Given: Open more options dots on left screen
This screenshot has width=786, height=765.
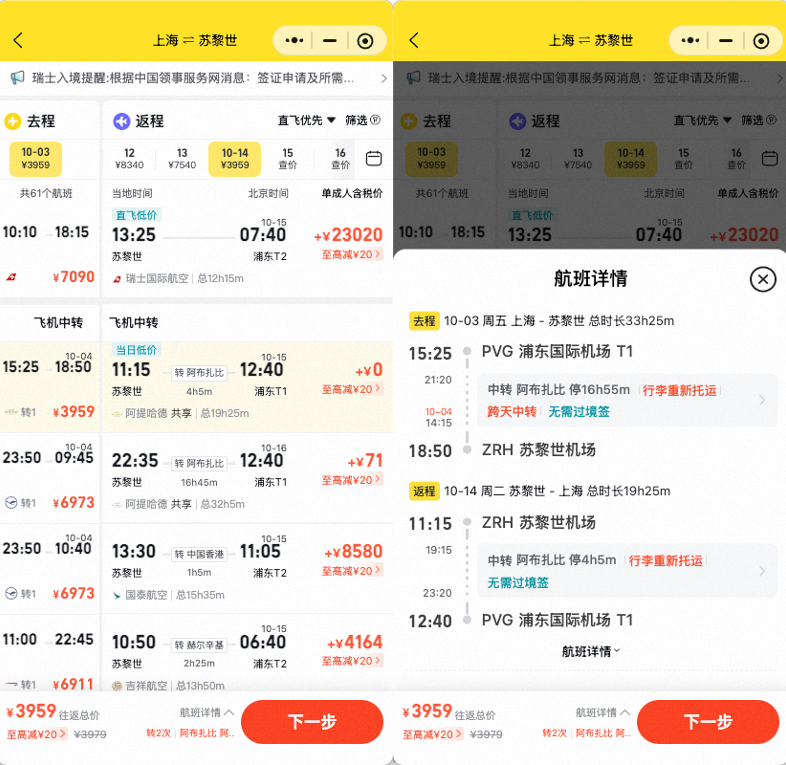Looking at the screenshot, I should (294, 40).
